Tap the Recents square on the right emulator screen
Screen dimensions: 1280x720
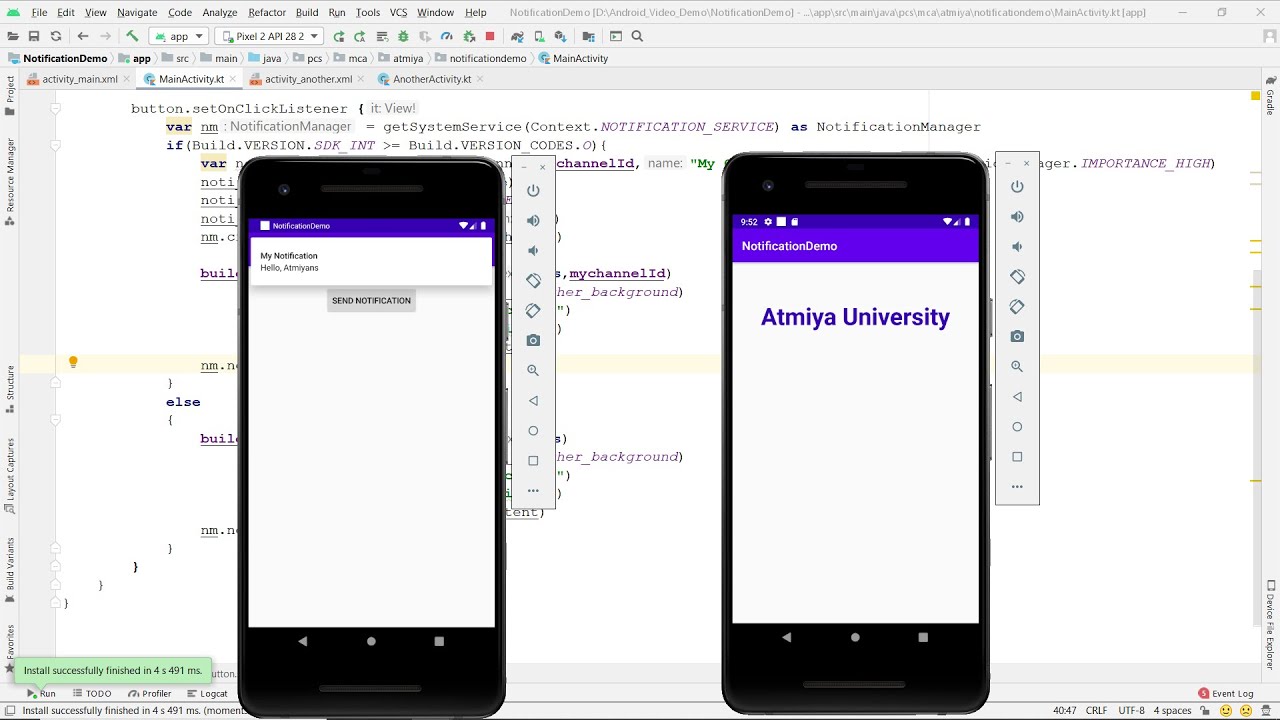pos(923,637)
